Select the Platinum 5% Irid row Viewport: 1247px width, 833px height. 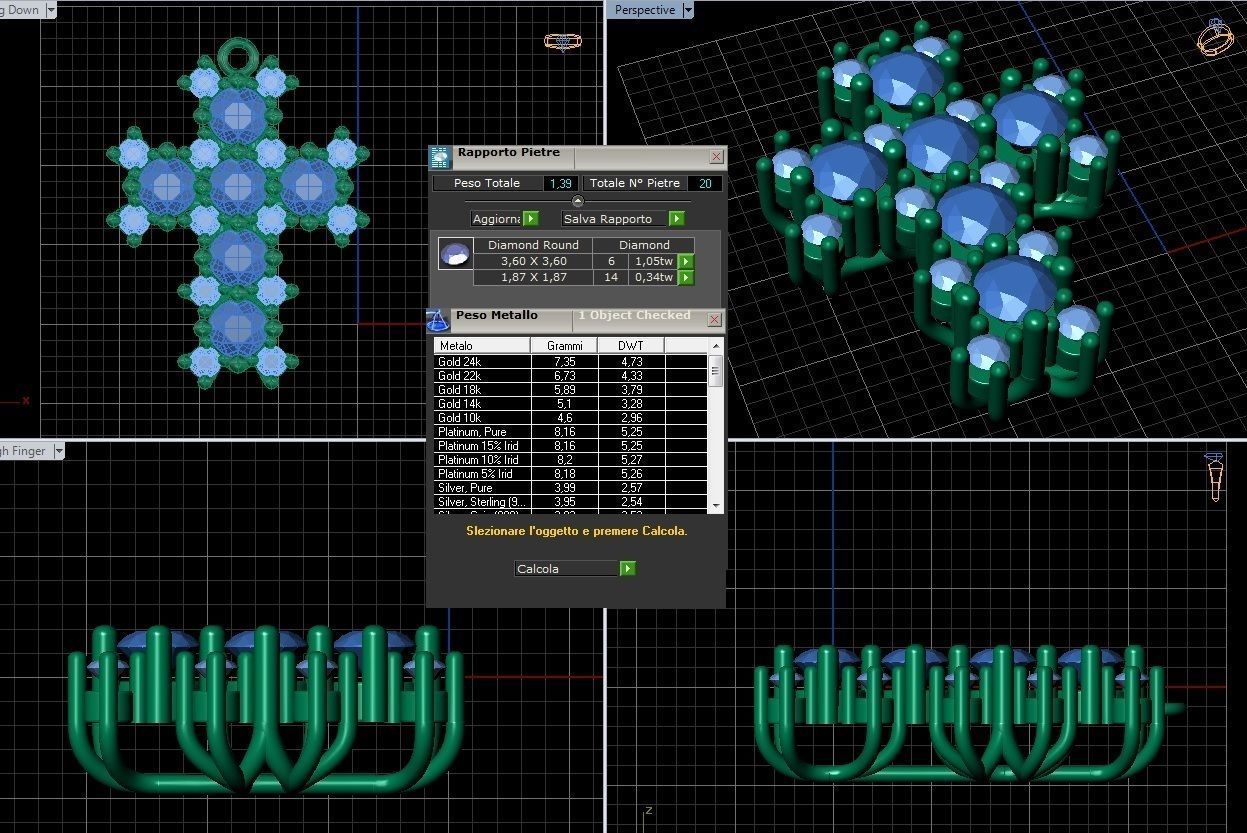click(x=571, y=473)
